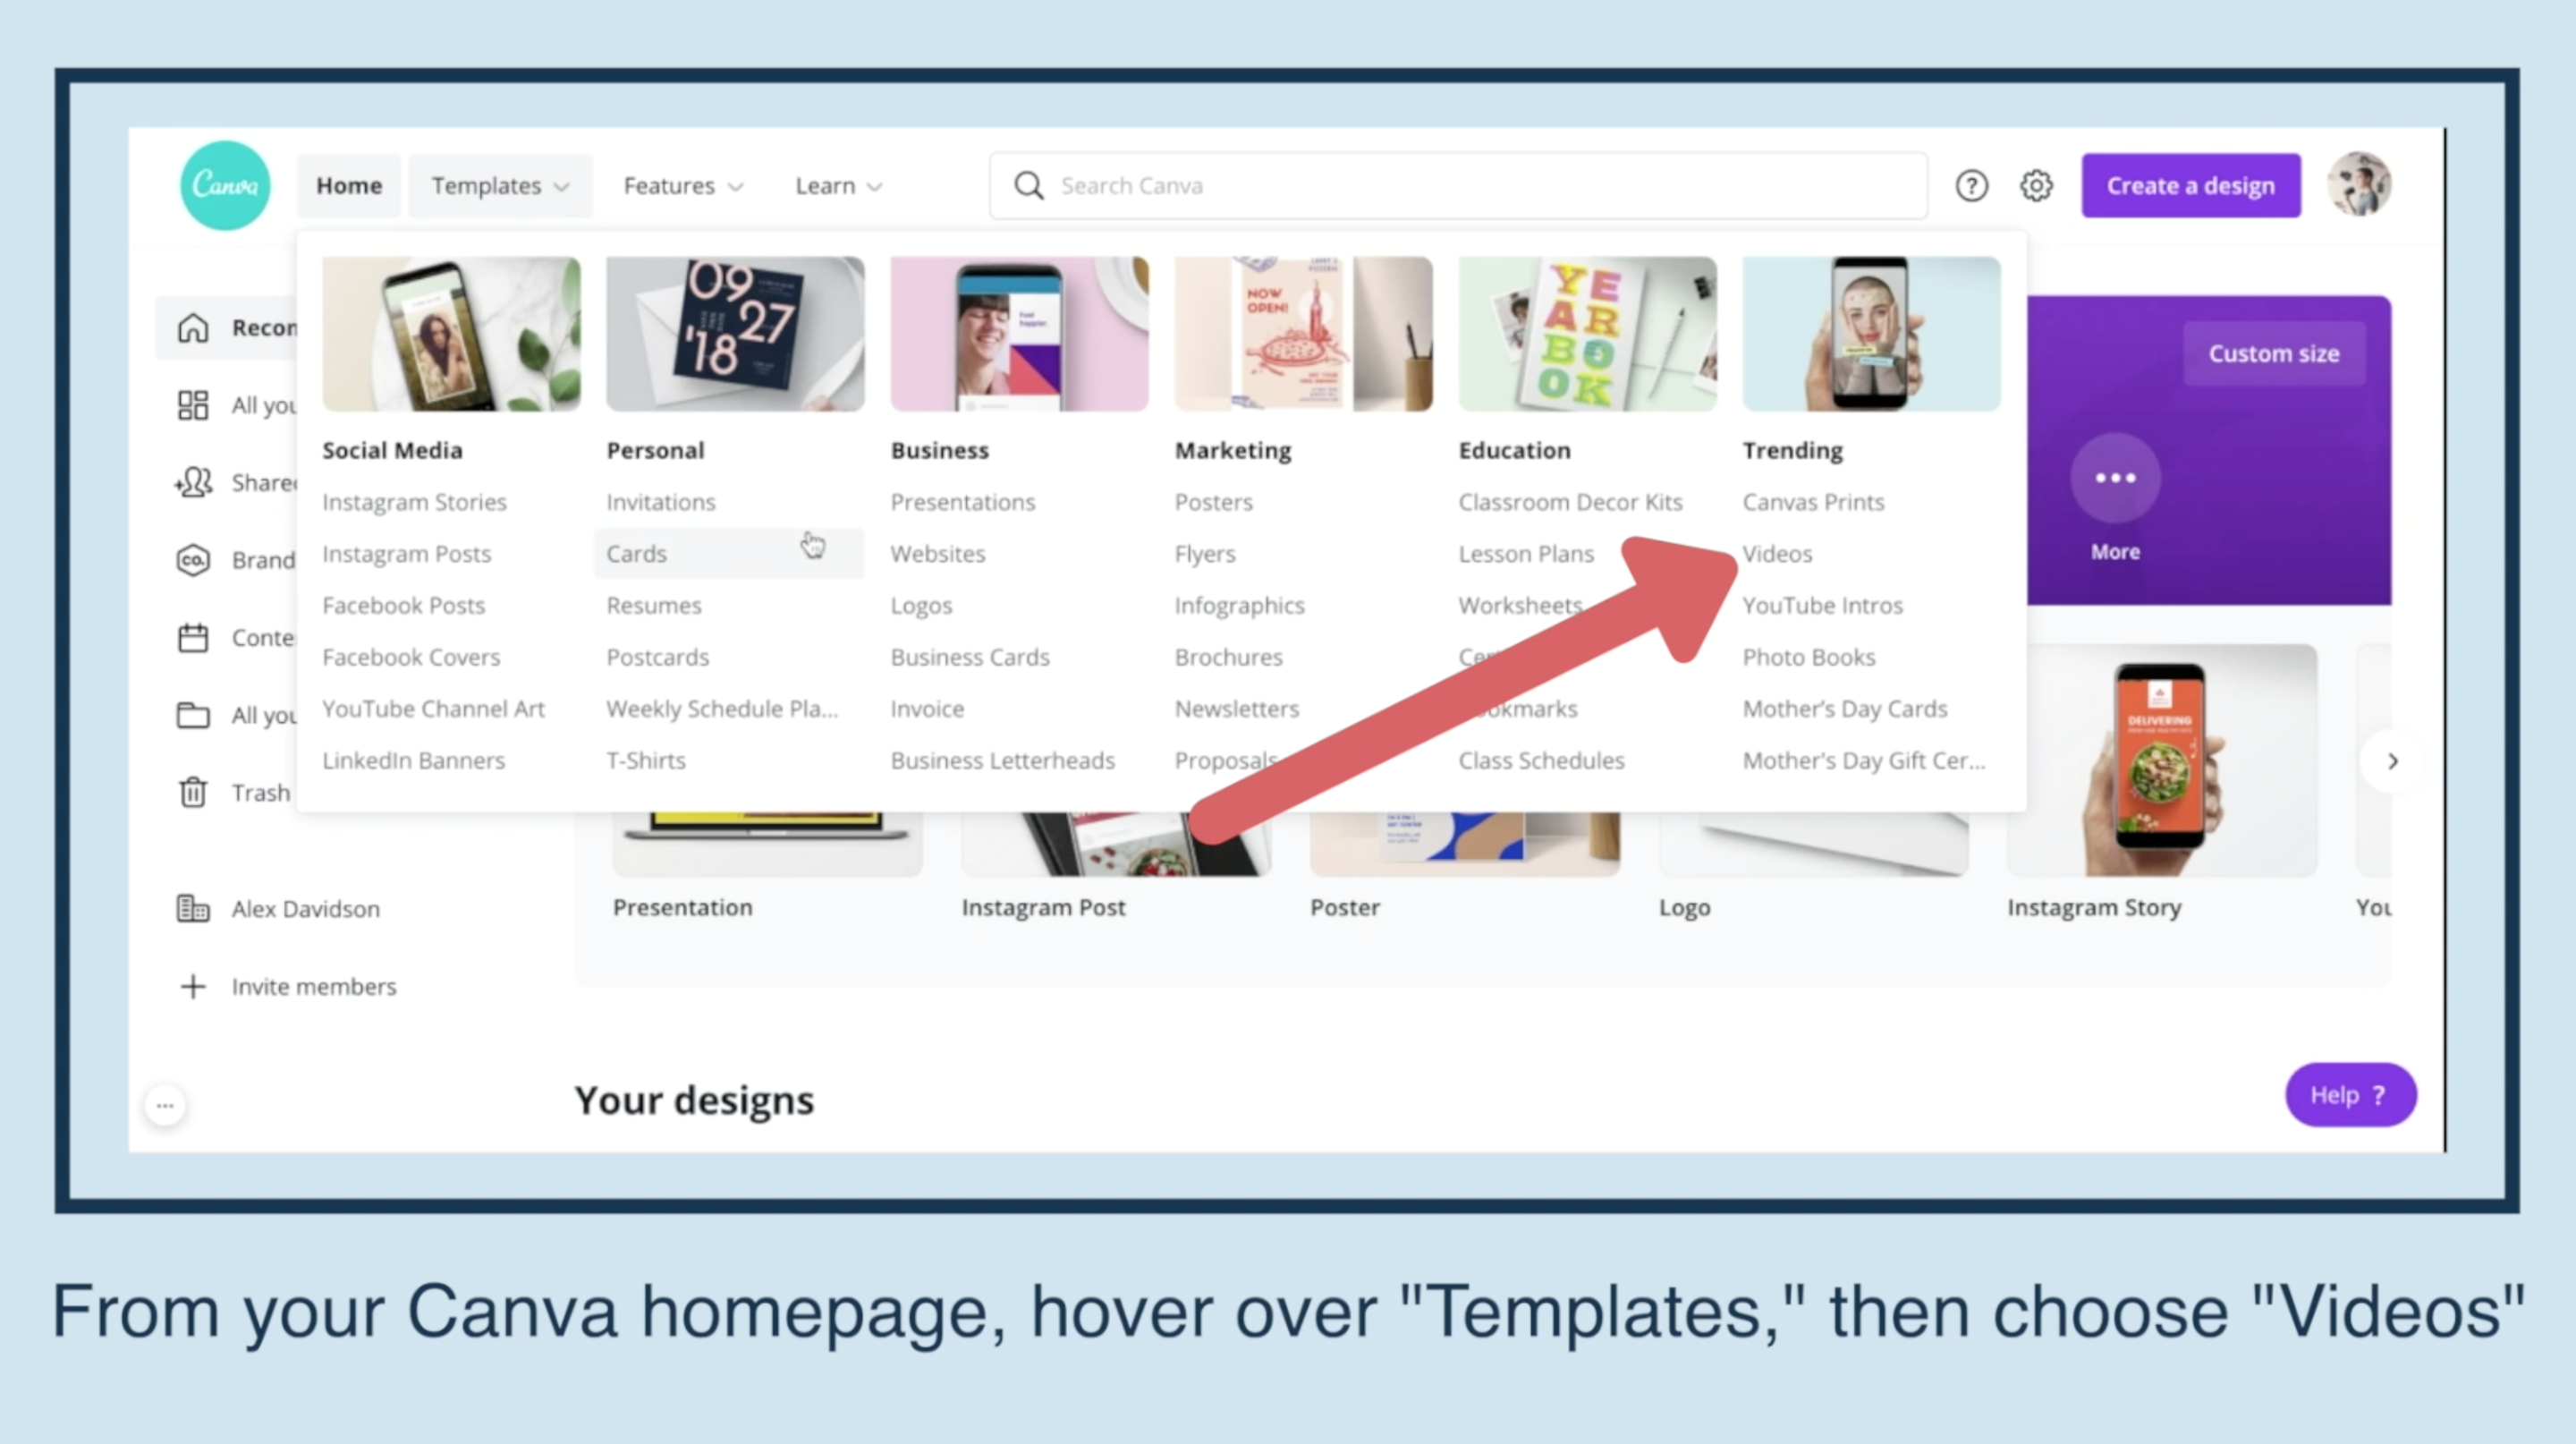Expand the Templates dropdown menu

[499, 184]
